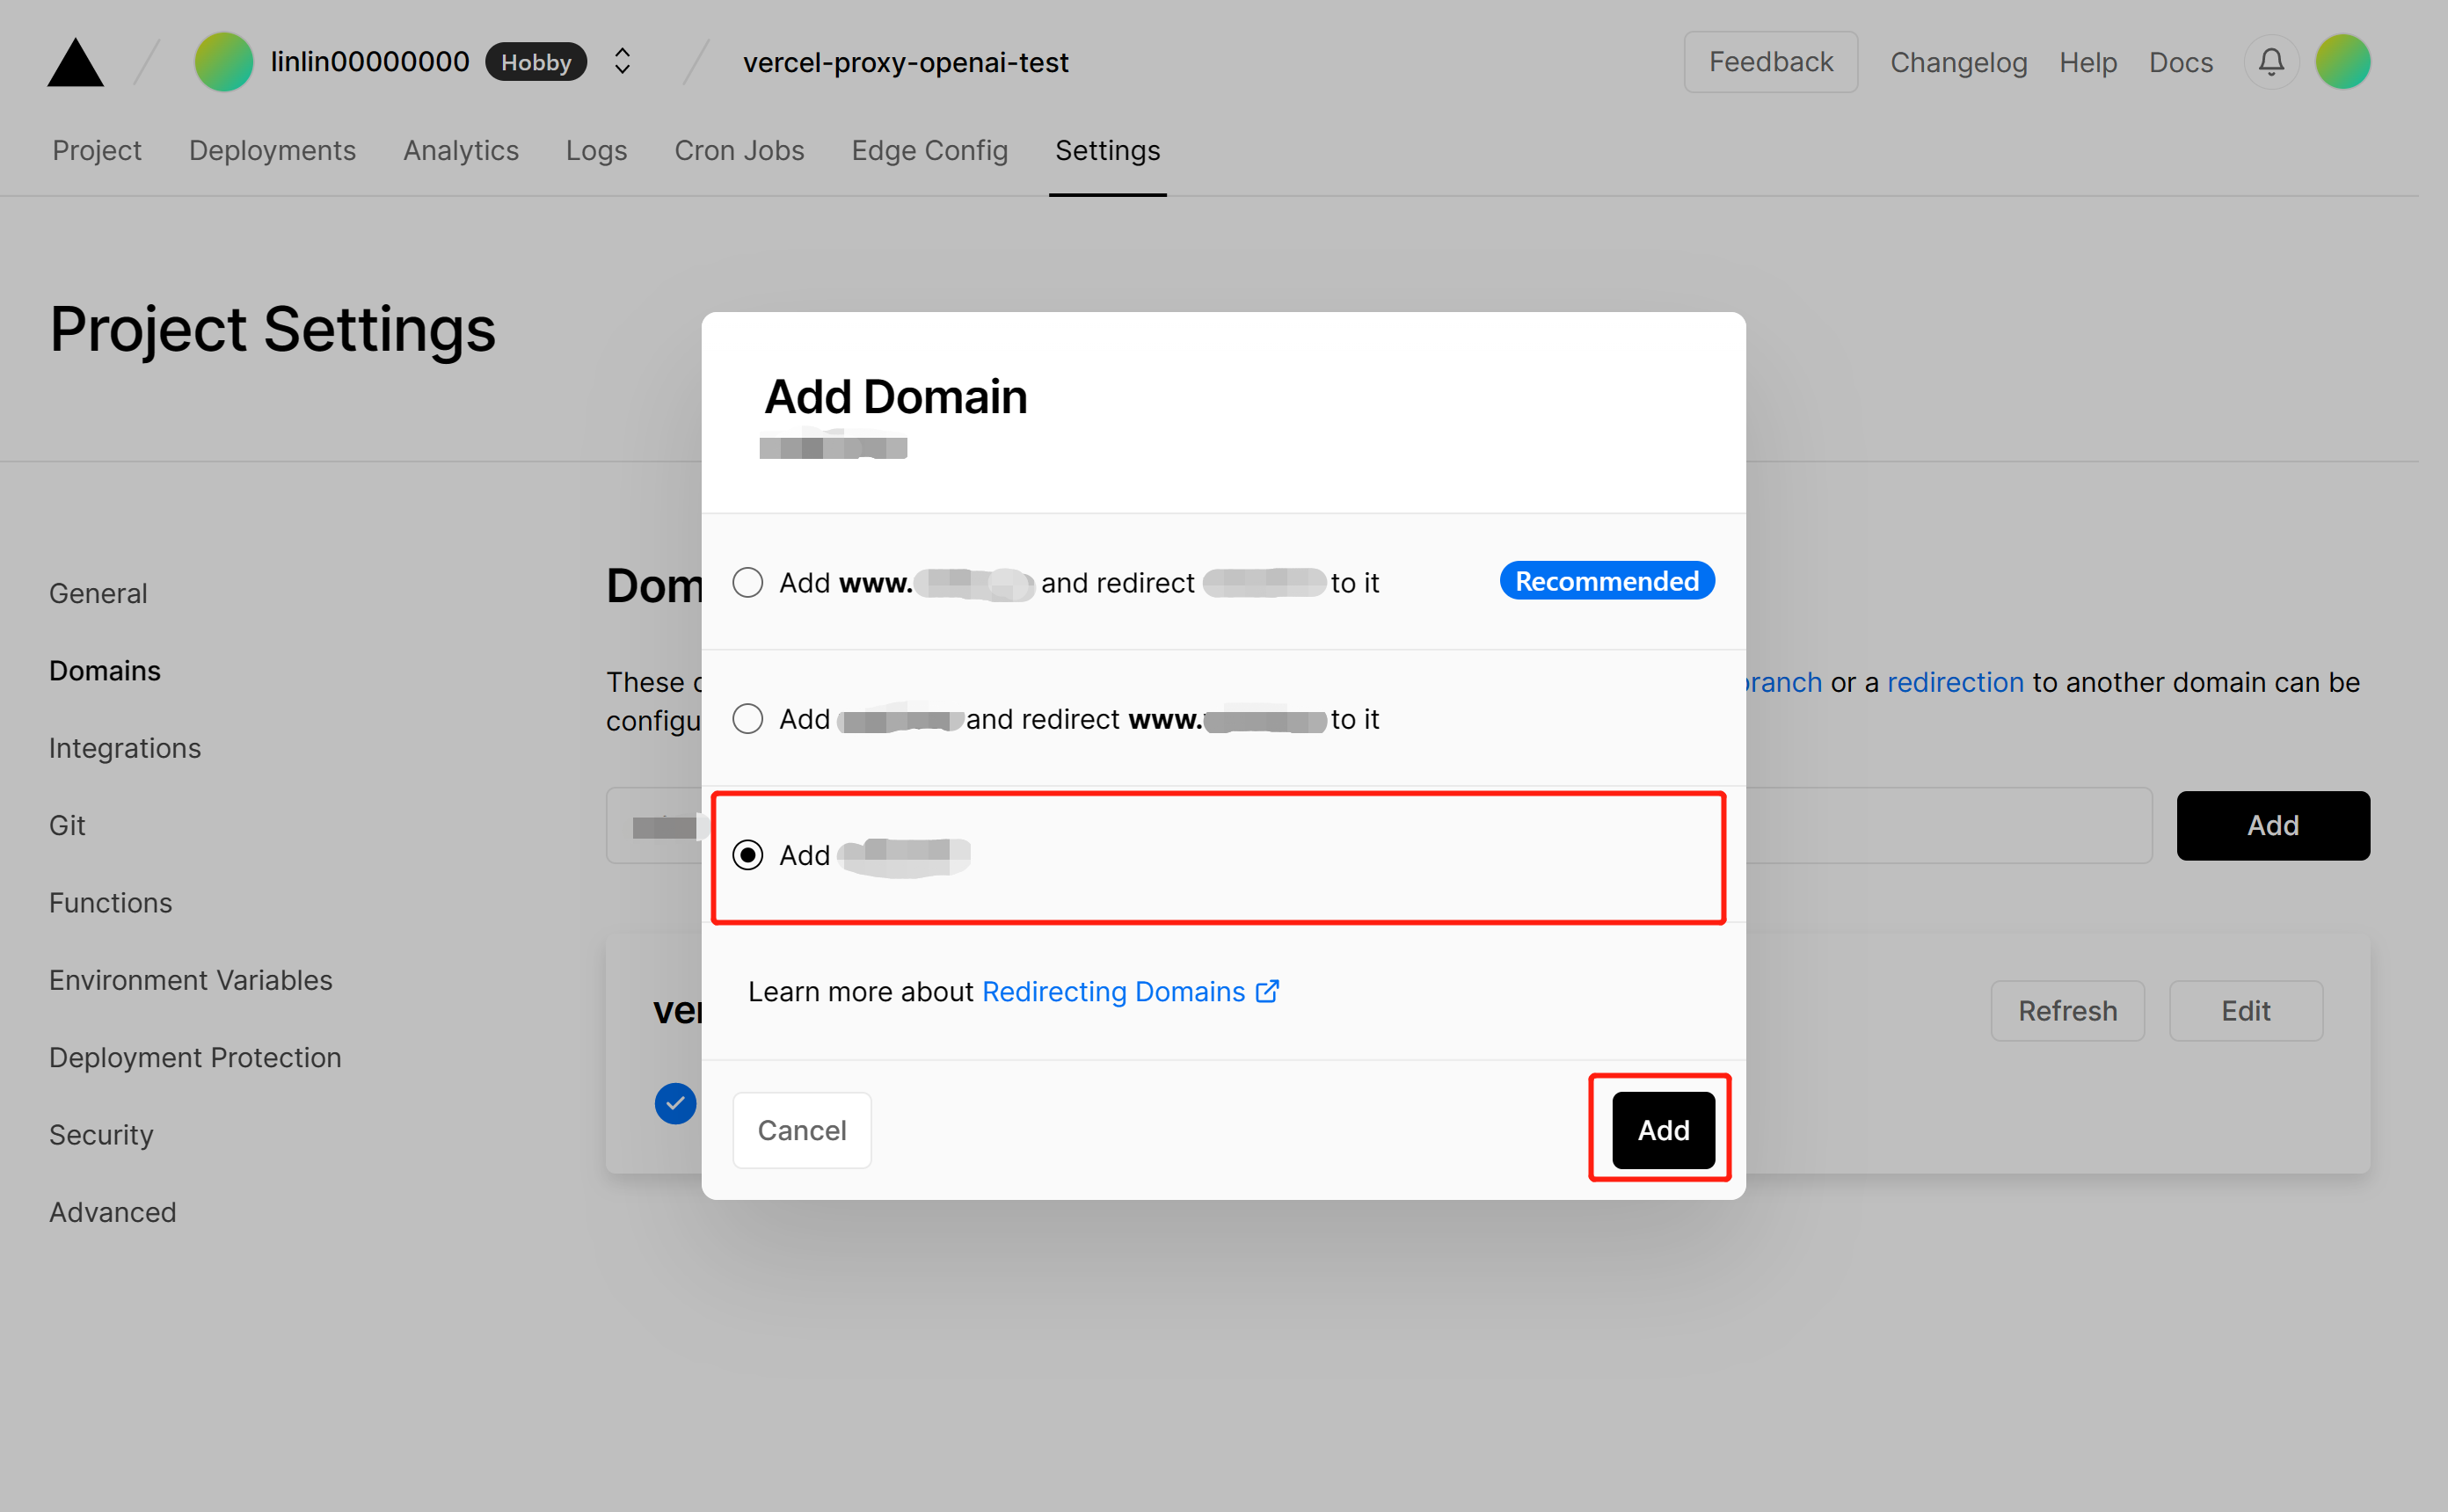This screenshot has width=2448, height=1512.
Task: Click the blue verified checkmark icon
Action: (x=675, y=1103)
